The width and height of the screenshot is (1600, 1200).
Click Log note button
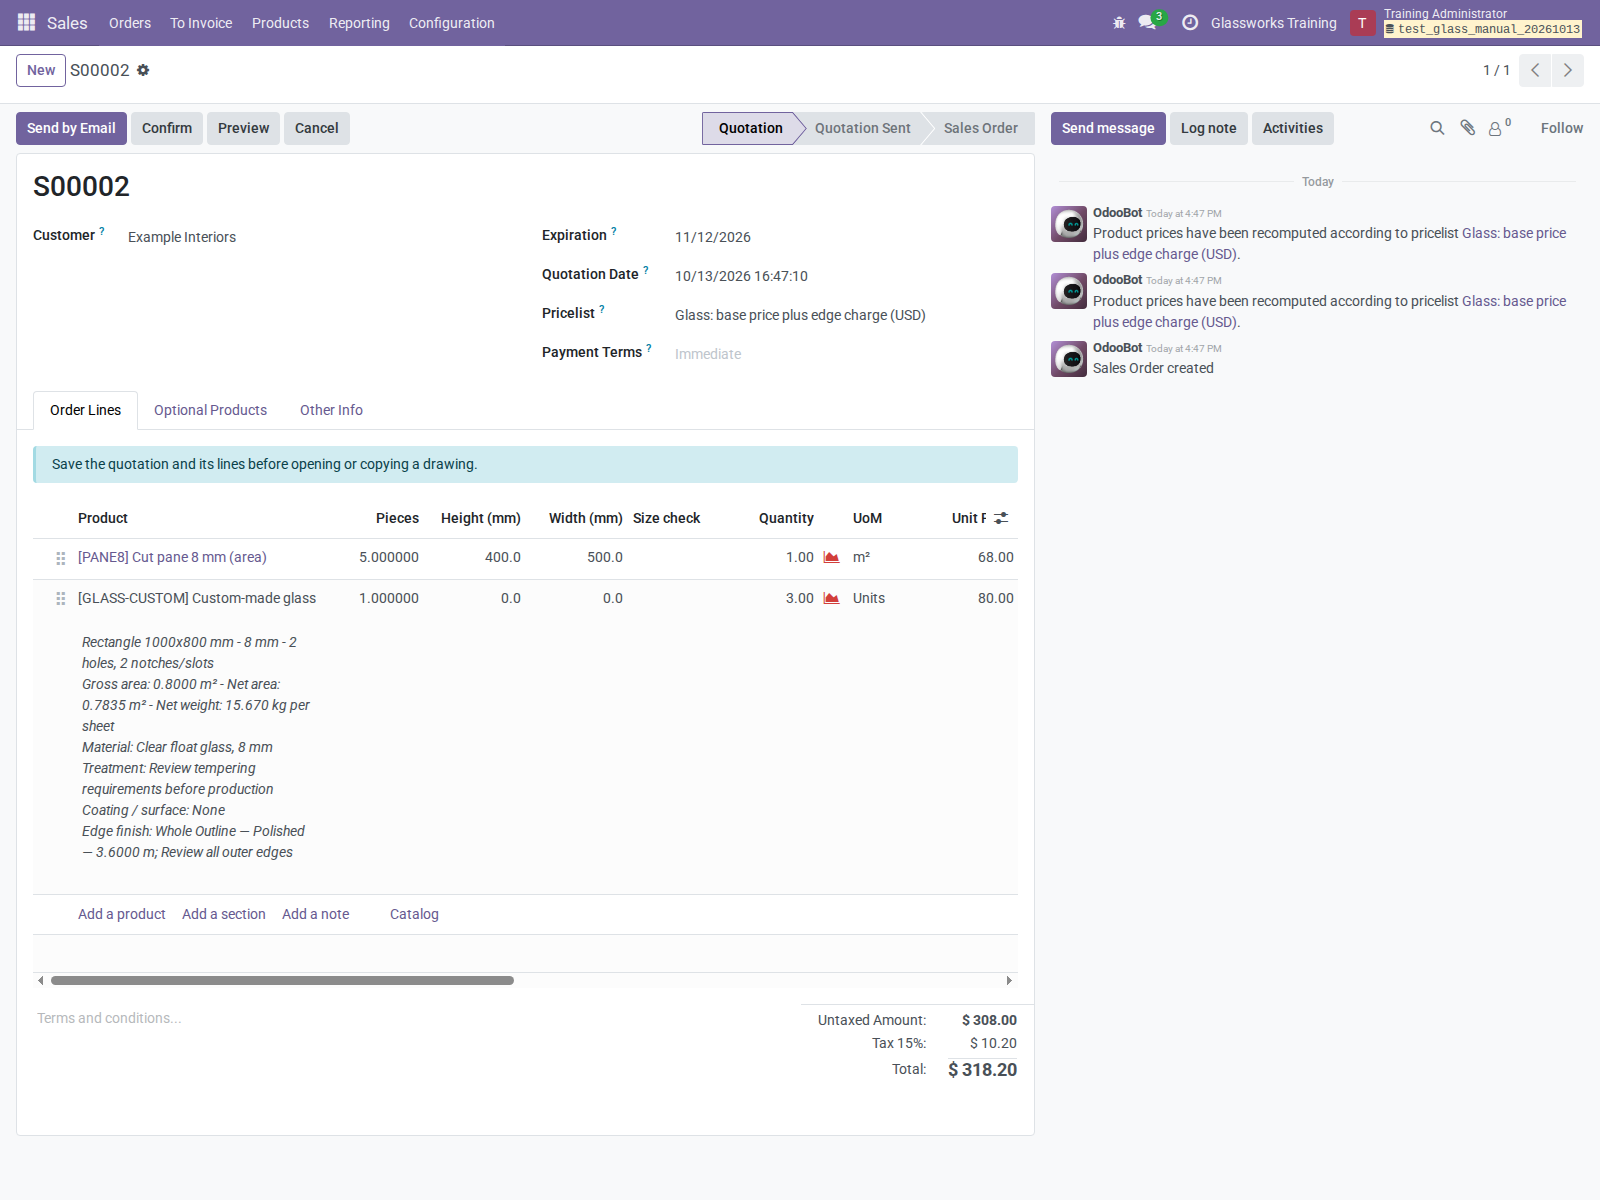coord(1208,128)
